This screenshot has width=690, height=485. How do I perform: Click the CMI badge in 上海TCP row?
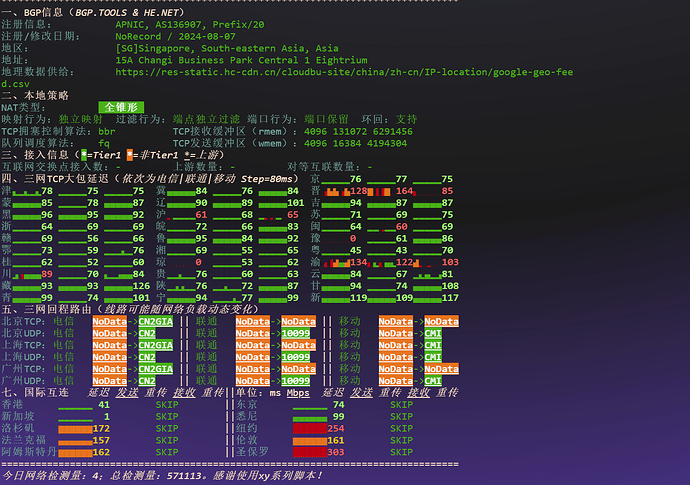coord(433,345)
